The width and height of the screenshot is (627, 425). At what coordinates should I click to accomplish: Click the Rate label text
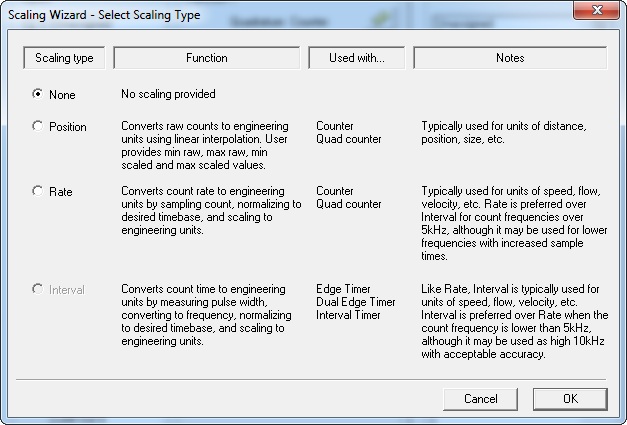coord(61,192)
